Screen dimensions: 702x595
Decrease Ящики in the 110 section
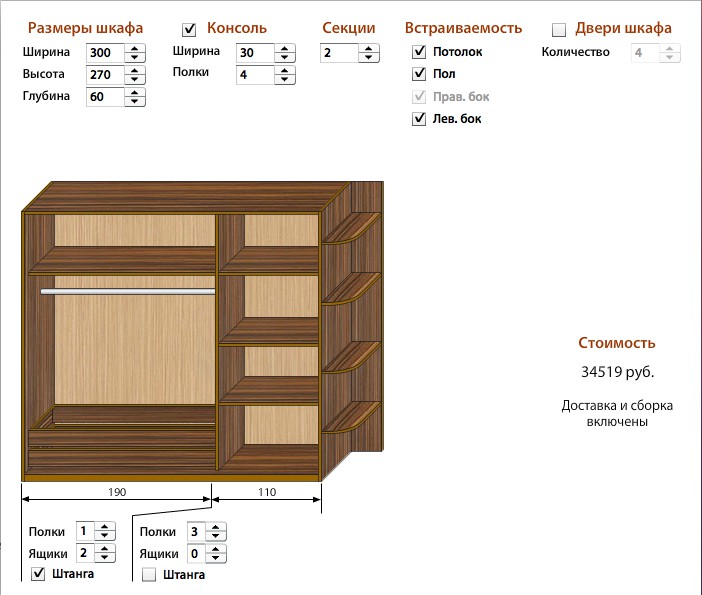(x=216, y=558)
